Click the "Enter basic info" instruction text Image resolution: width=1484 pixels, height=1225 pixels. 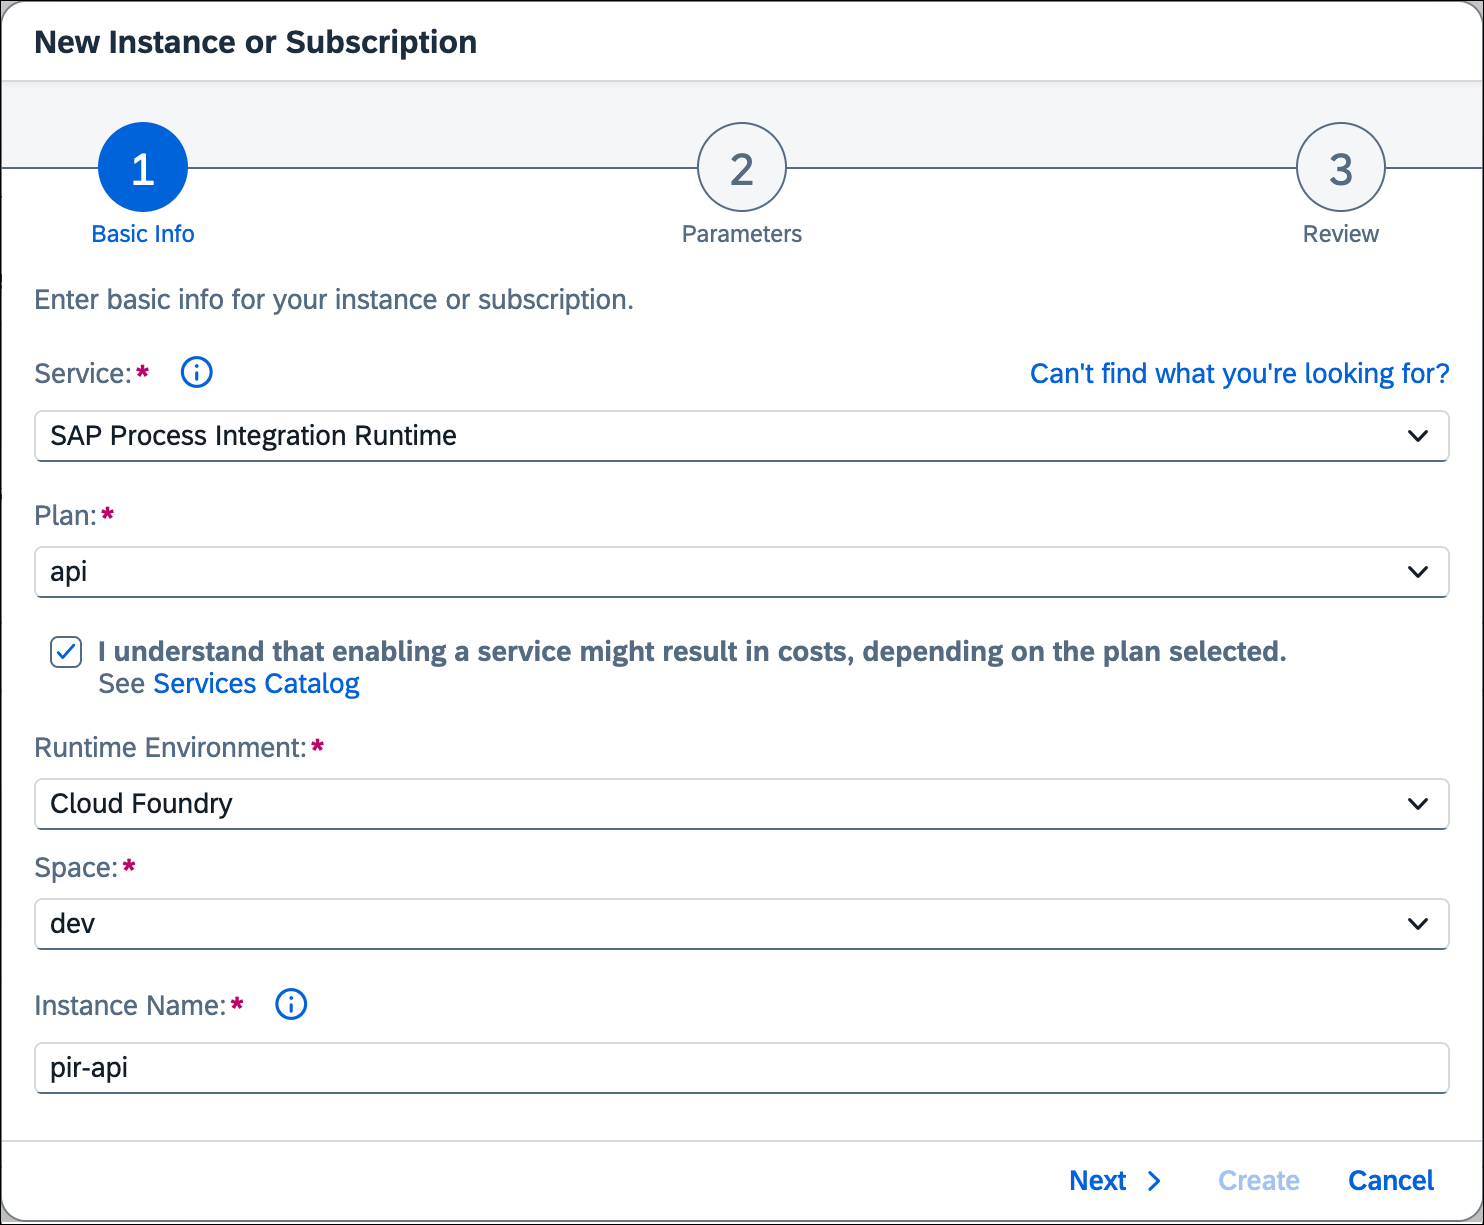[x=334, y=300]
